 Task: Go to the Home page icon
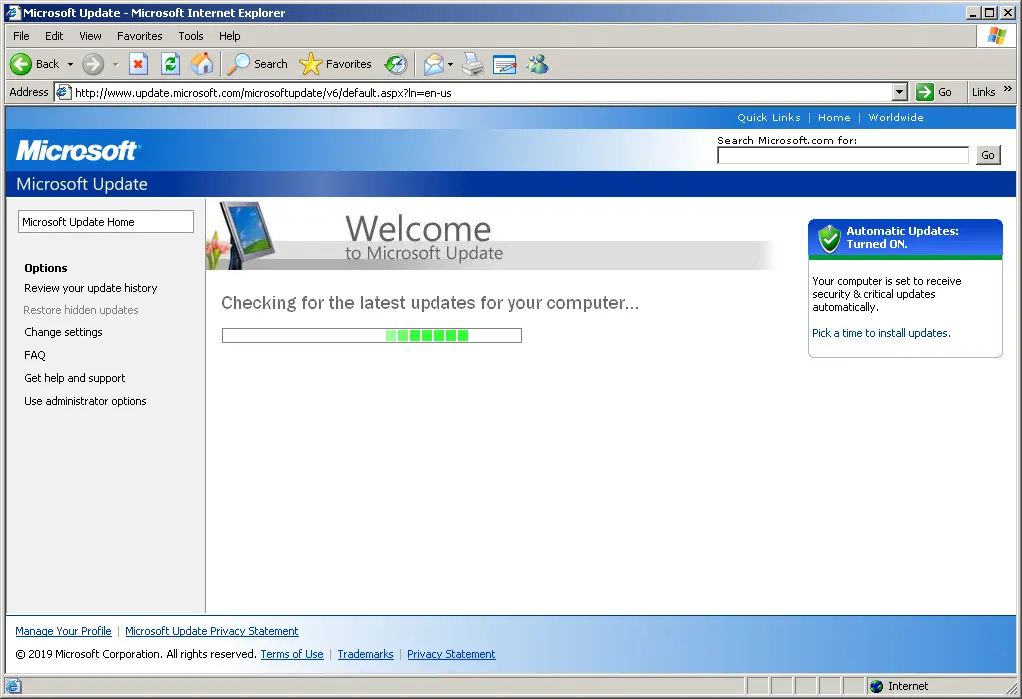coord(202,64)
